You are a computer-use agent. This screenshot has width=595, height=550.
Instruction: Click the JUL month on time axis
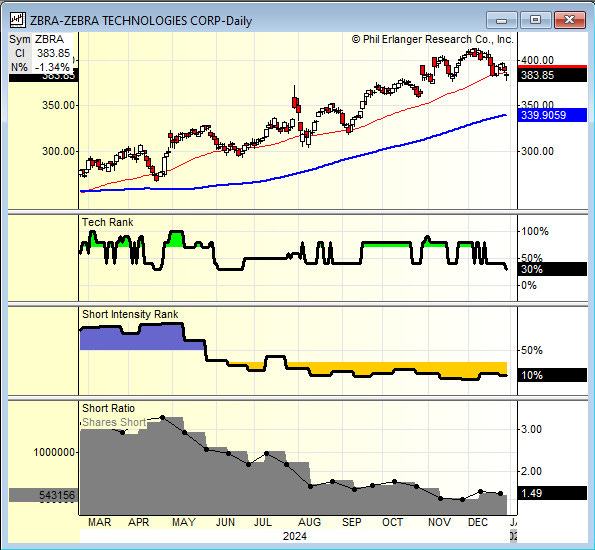263,522
